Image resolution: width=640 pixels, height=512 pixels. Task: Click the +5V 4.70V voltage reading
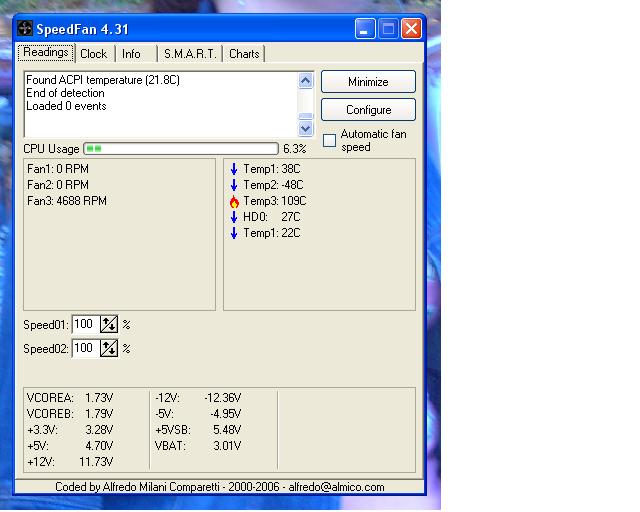70,445
